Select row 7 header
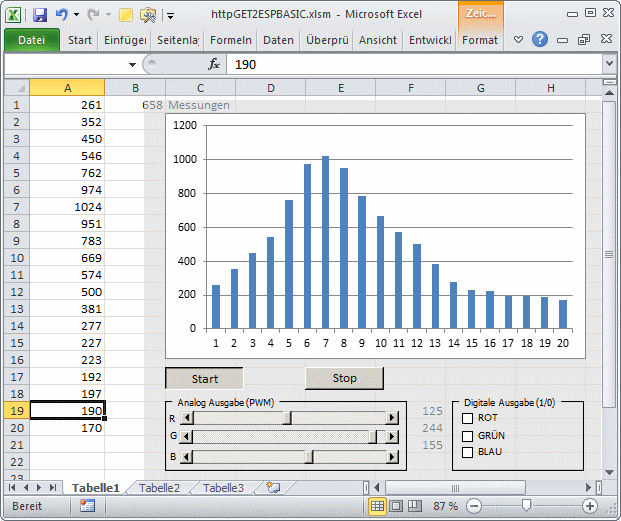The height and width of the screenshot is (521, 621). point(17,207)
